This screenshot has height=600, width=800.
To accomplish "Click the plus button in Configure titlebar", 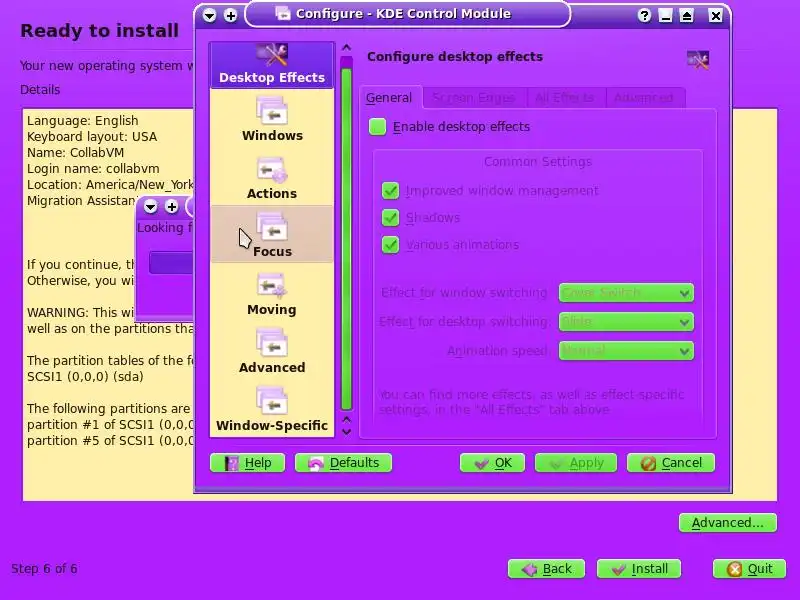I will tap(231, 16).
